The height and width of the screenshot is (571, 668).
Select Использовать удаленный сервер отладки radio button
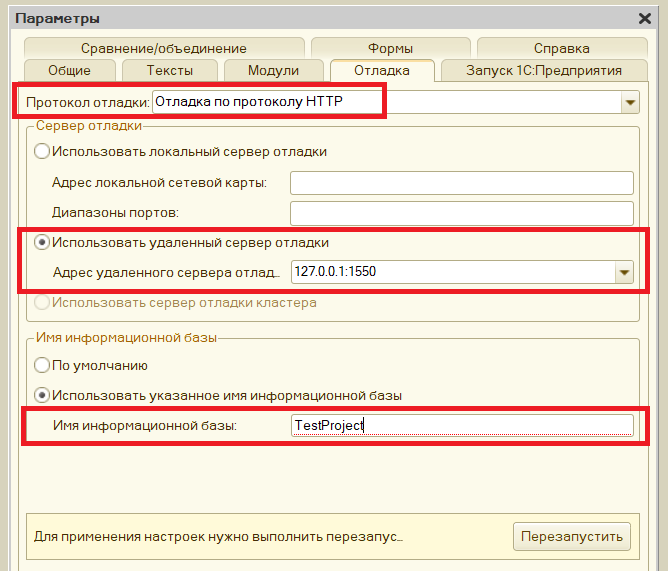[x=42, y=242]
